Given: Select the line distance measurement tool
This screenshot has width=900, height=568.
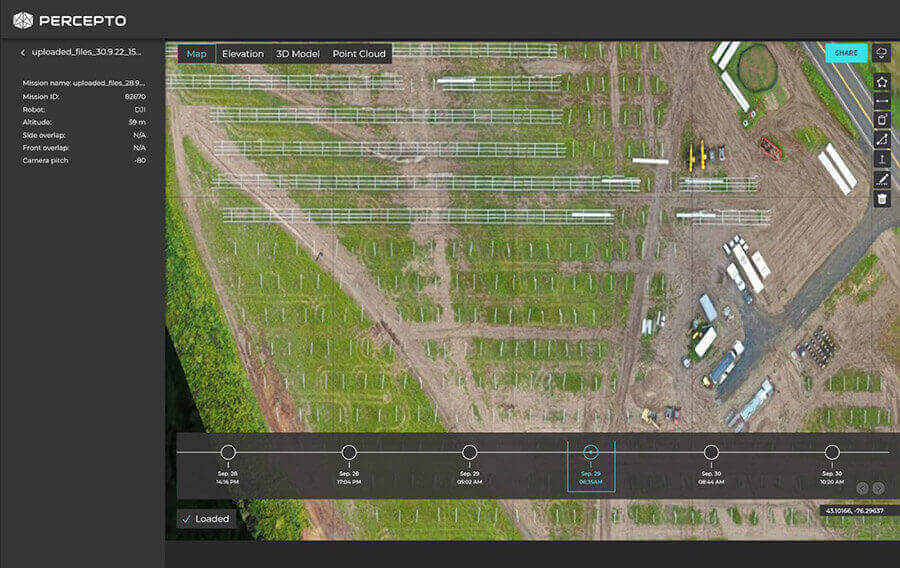Looking at the screenshot, I should [881, 101].
